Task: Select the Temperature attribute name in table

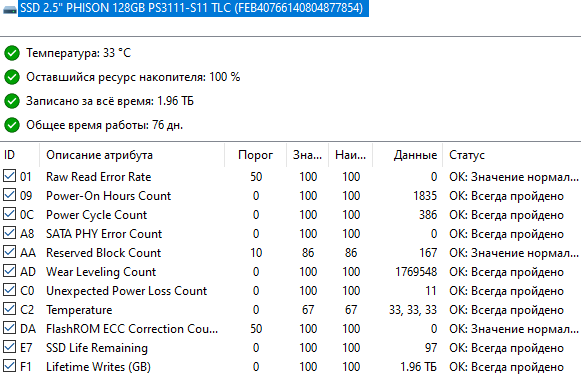Action: tap(79, 310)
